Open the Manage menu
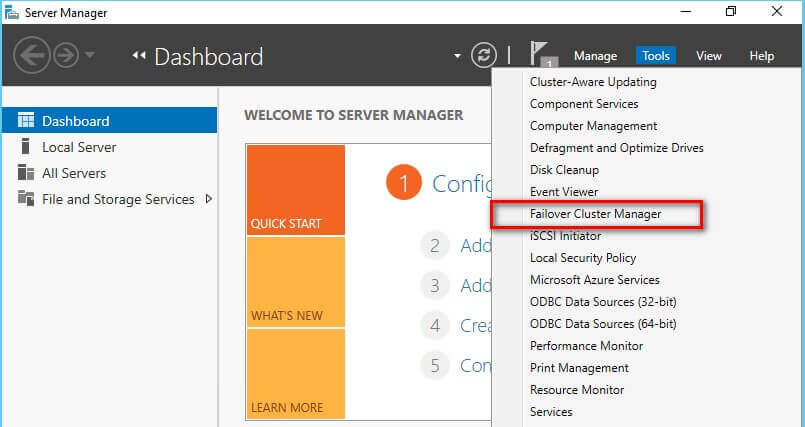Image resolution: width=805 pixels, height=427 pixels. (595, 56)
